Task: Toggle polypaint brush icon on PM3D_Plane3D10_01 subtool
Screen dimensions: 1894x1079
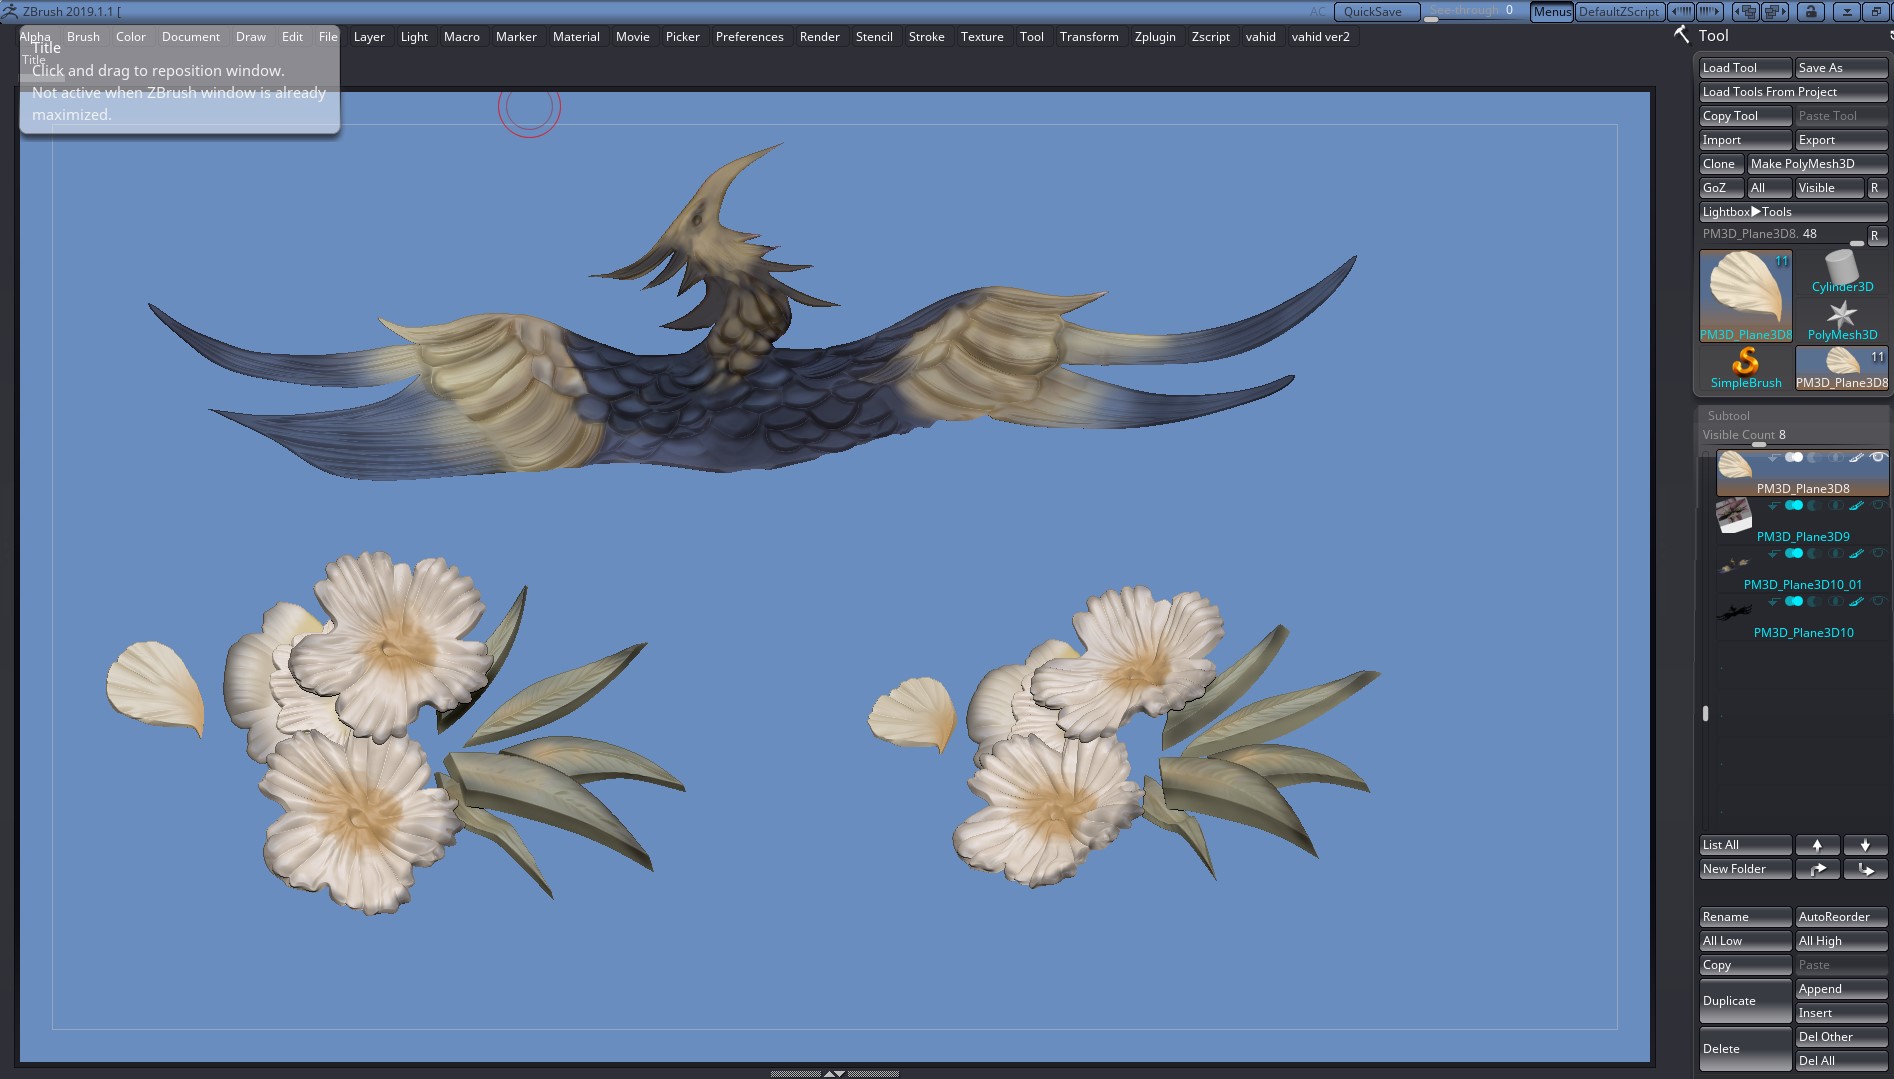Action: (1856, 554)
